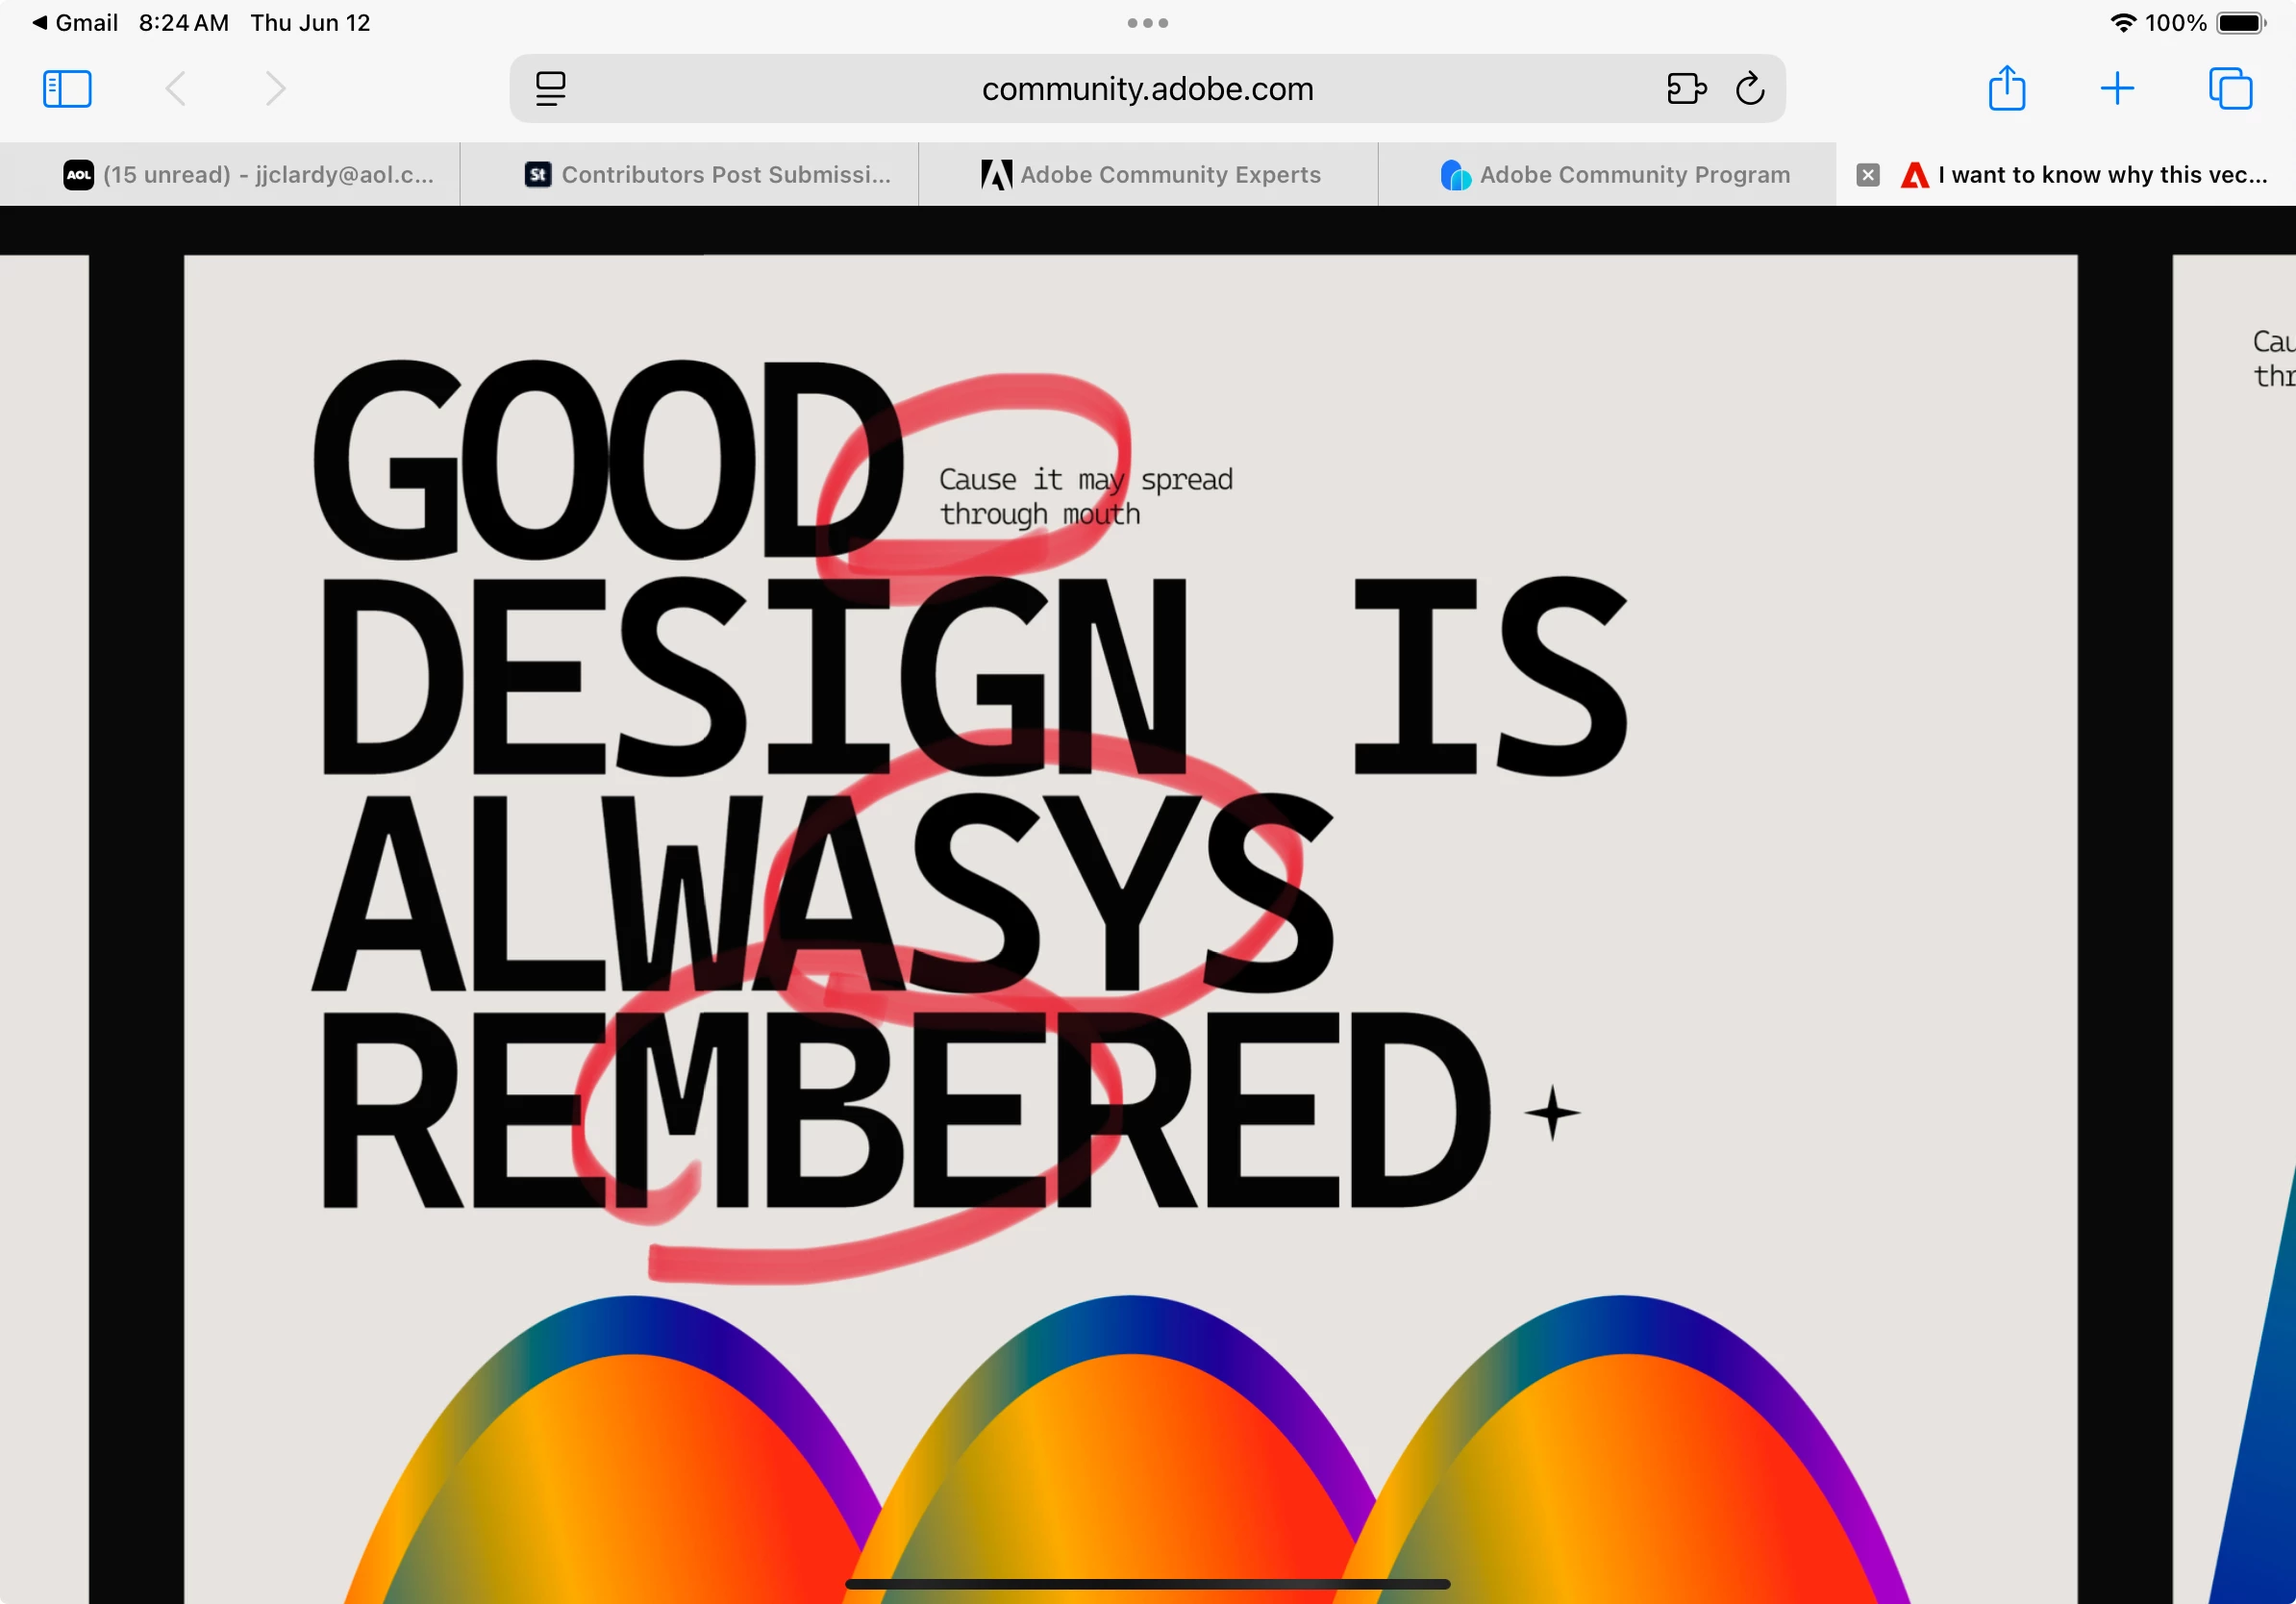Open page settings reader menu icon
2296x1604 pixels.
click(x=550, y=89)
